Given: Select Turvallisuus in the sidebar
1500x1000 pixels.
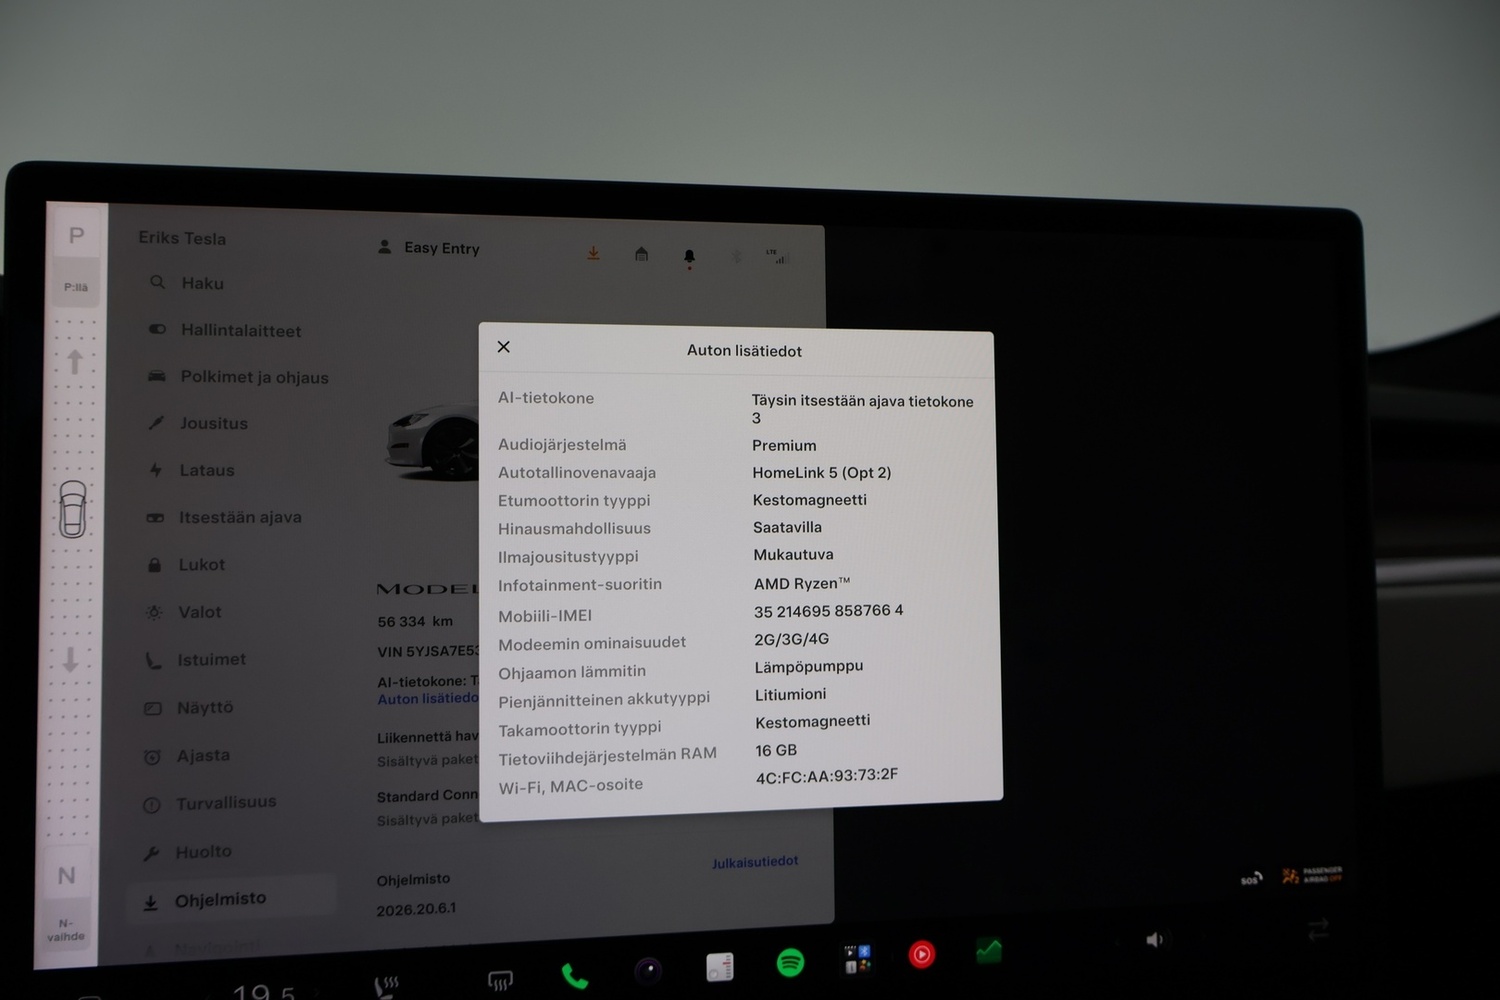Looking at the screenshot, I should coord(209,803).
